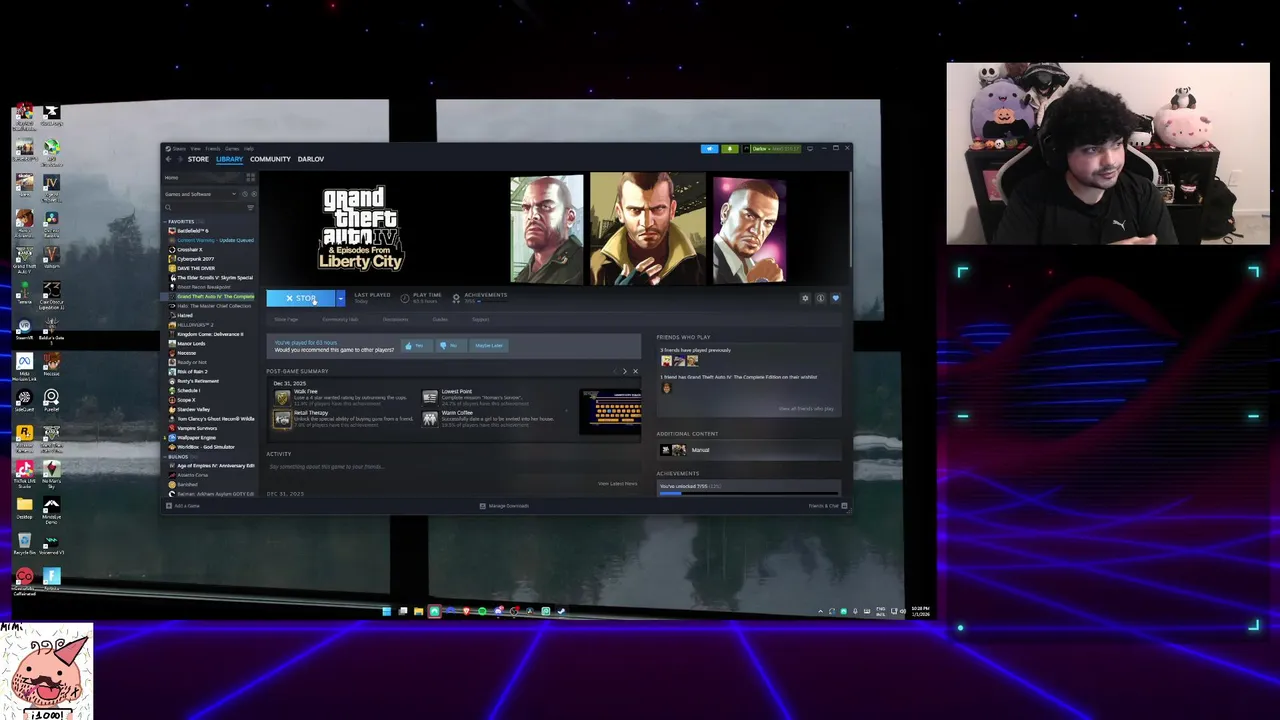
Task: Switch to the Library tab
Action: point(229,159)
